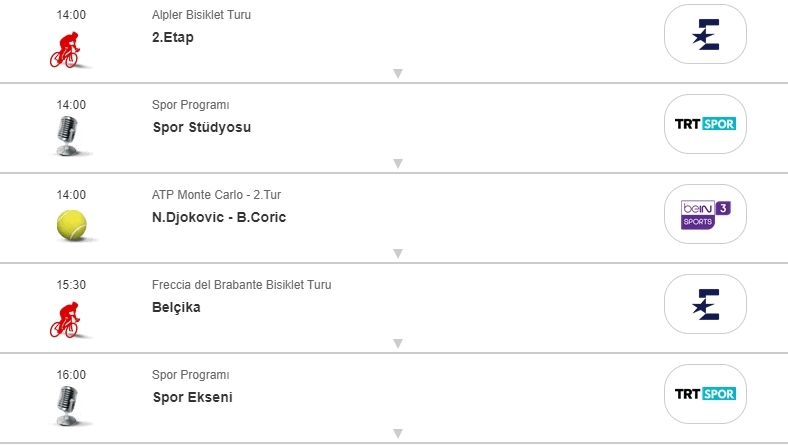Open TRT Spor logo for Spor Stüdyosu
This screenshot has width=788, height=445.
705,124
